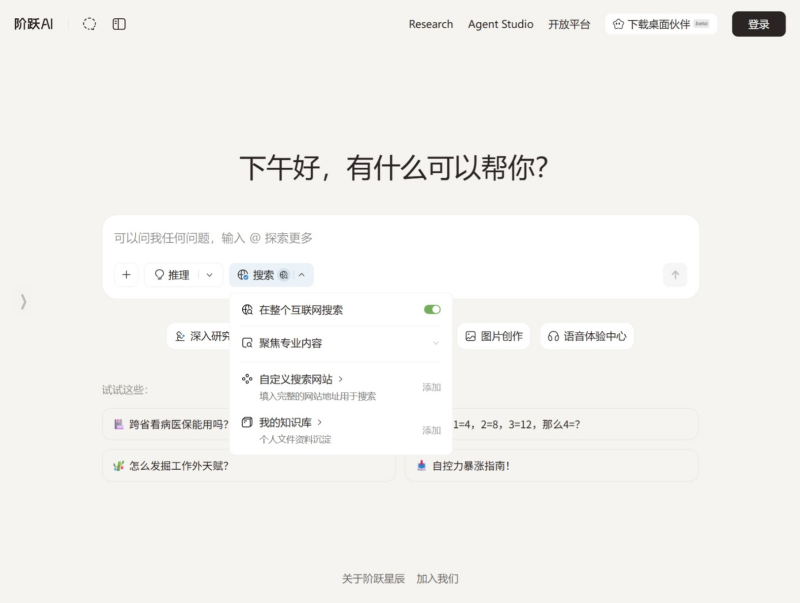Go to 开放平台 in the top navigation
The width and height of the screenshot is (800, 603).
tap(569, 24)
